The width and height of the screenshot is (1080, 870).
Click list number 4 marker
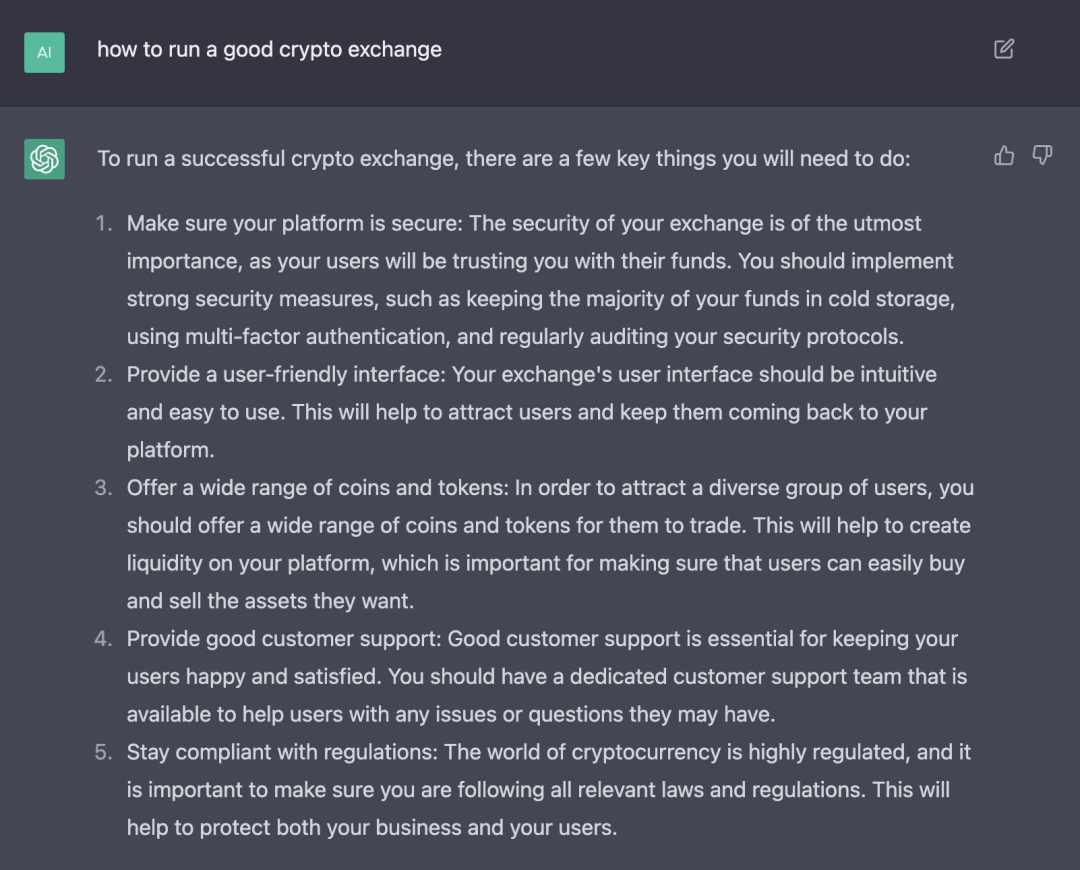click(103, 639)
